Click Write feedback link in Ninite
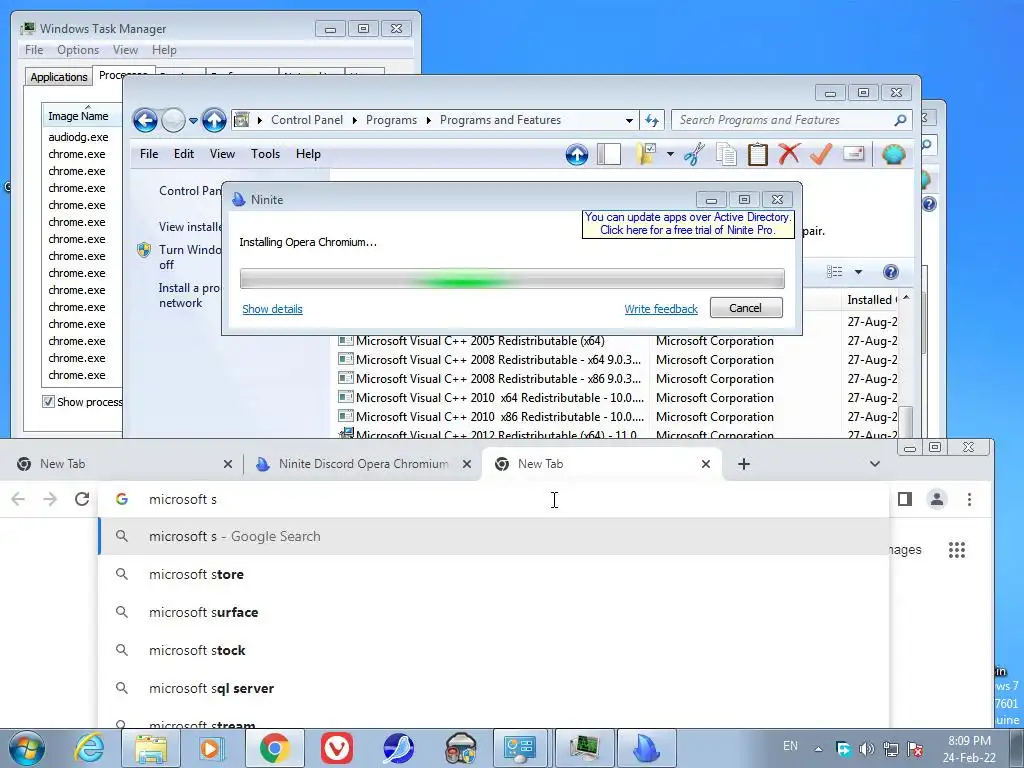 point(661,309)
